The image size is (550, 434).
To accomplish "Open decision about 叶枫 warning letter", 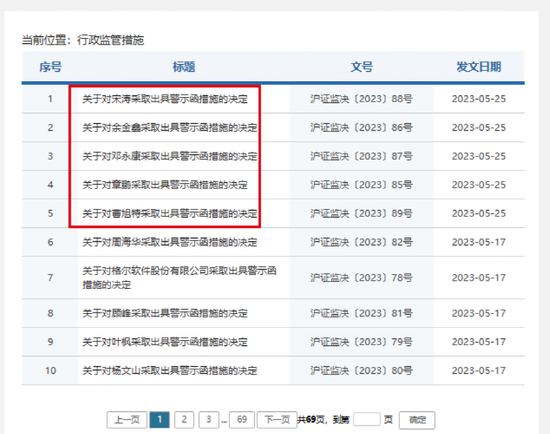I will point(165,342).
